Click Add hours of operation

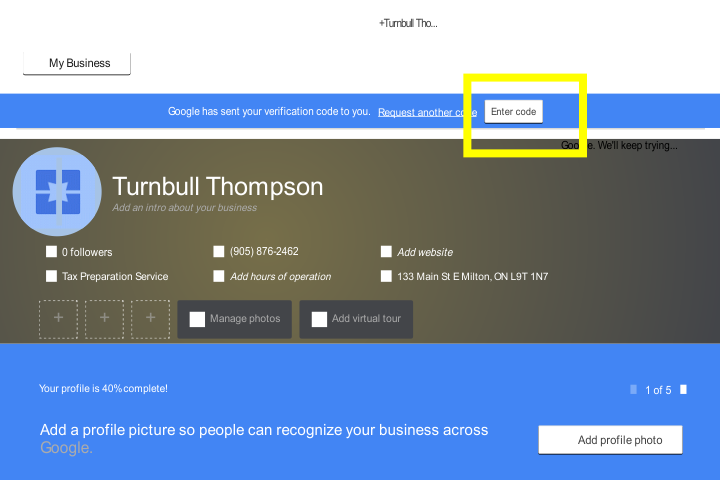click(281, 277)
